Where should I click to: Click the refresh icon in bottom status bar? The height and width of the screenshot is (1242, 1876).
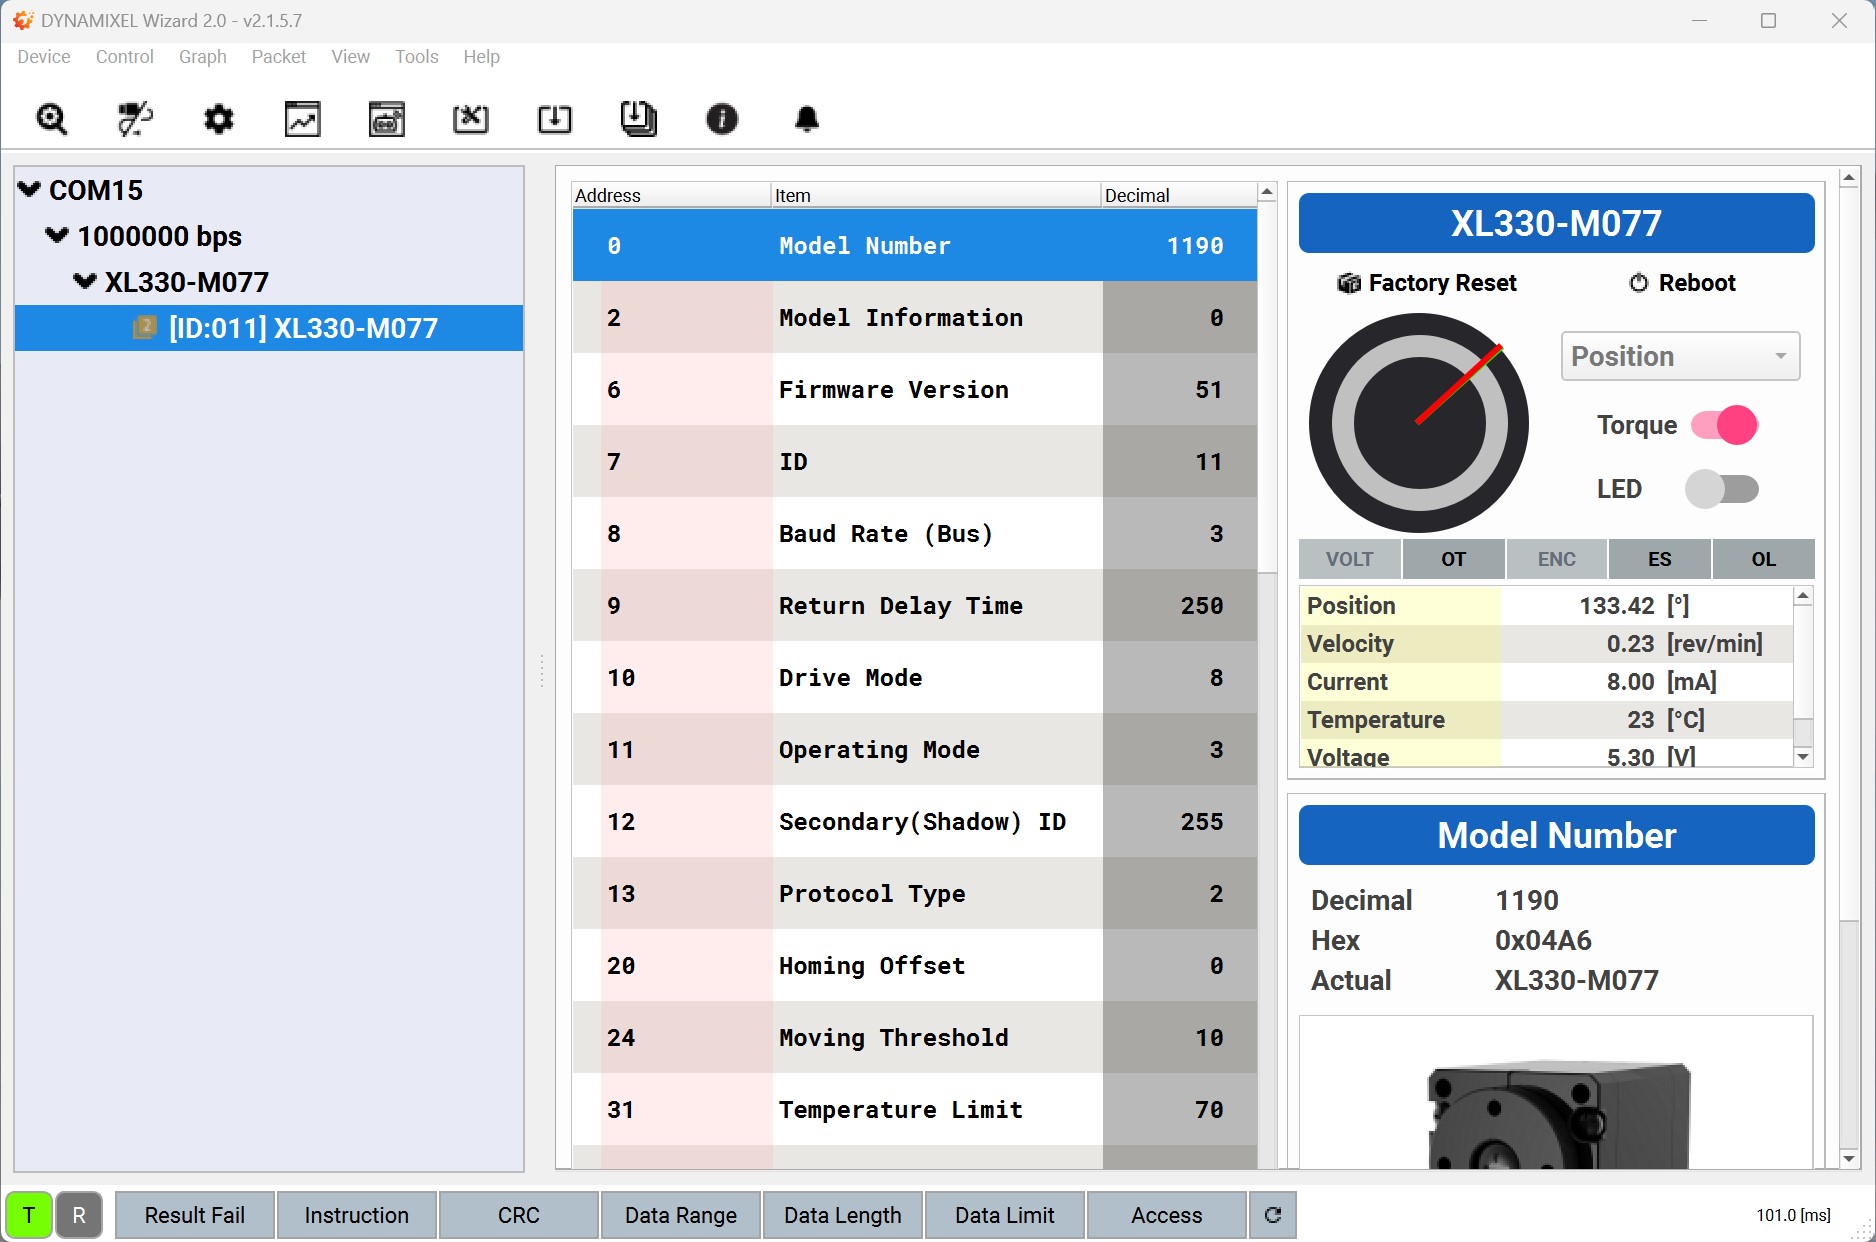pos(1273,1215)
